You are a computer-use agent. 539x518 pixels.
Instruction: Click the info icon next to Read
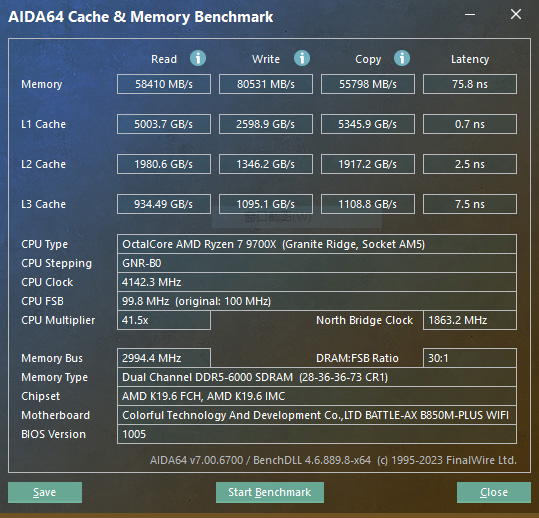point(198,58)
